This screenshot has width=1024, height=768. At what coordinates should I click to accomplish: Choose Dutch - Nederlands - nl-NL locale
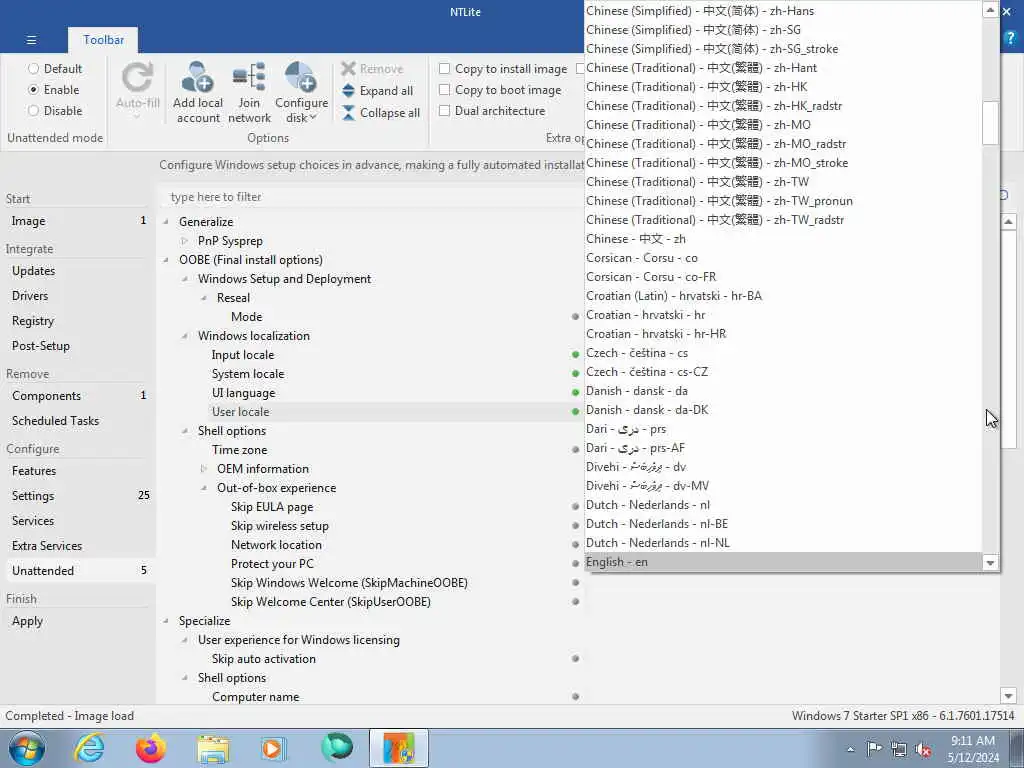[x=782, y=543]
